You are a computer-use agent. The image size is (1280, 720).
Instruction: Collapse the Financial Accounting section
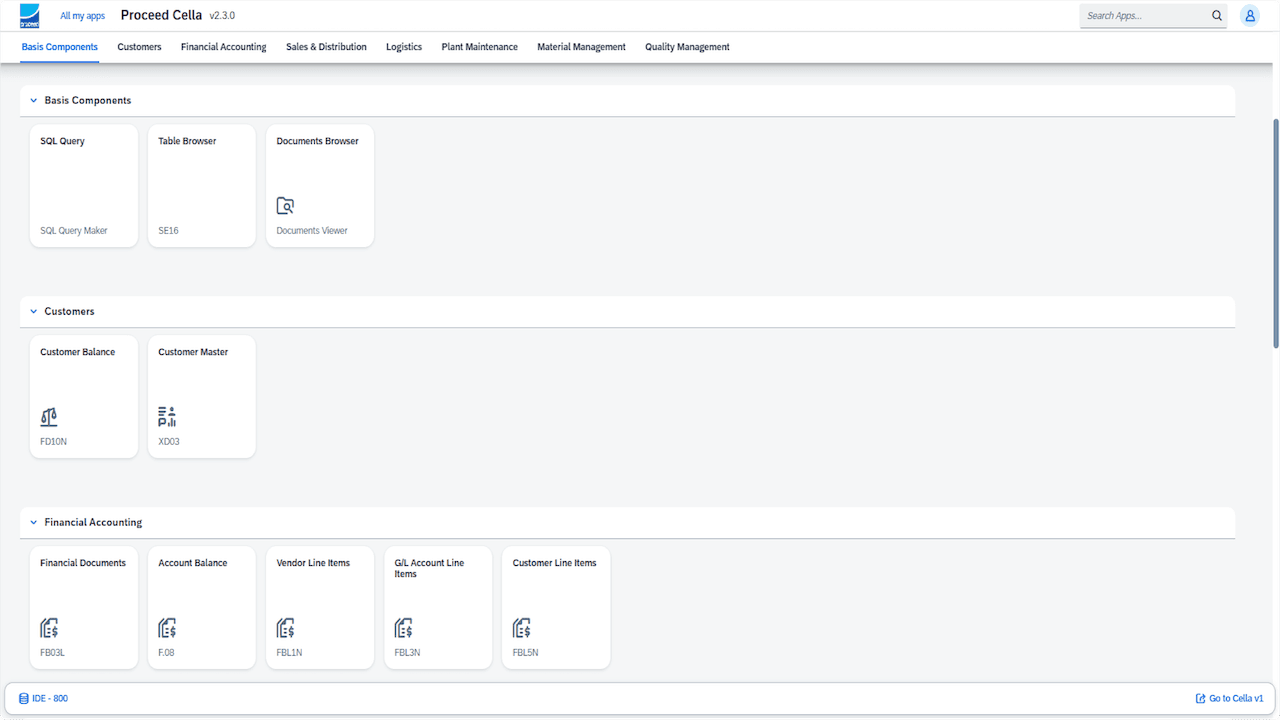click(33, 523)
